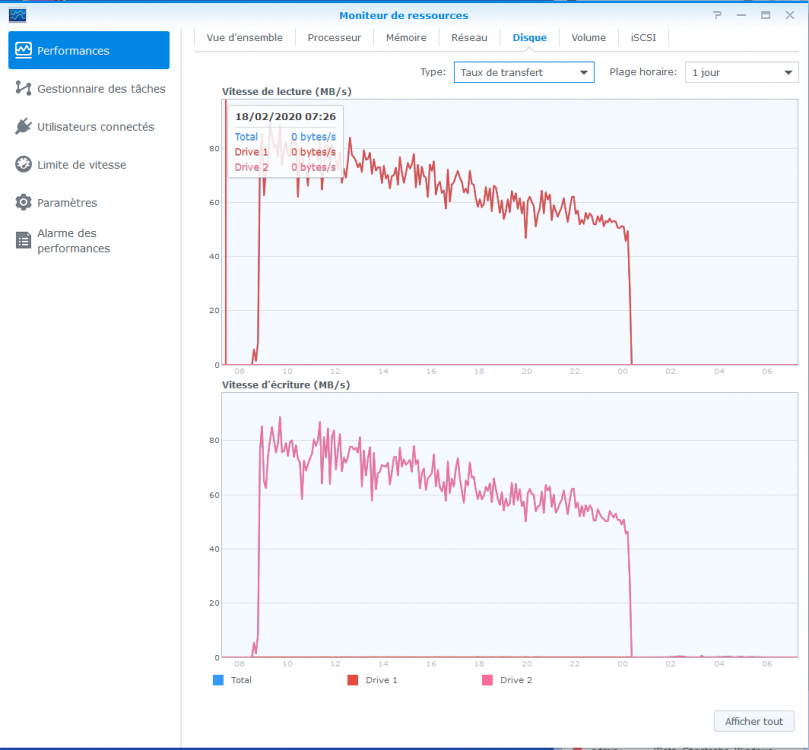Click the Gestionnaire des tâches icon
The image size is (809, 750).
pyautogui.click(x=24, y=88)
